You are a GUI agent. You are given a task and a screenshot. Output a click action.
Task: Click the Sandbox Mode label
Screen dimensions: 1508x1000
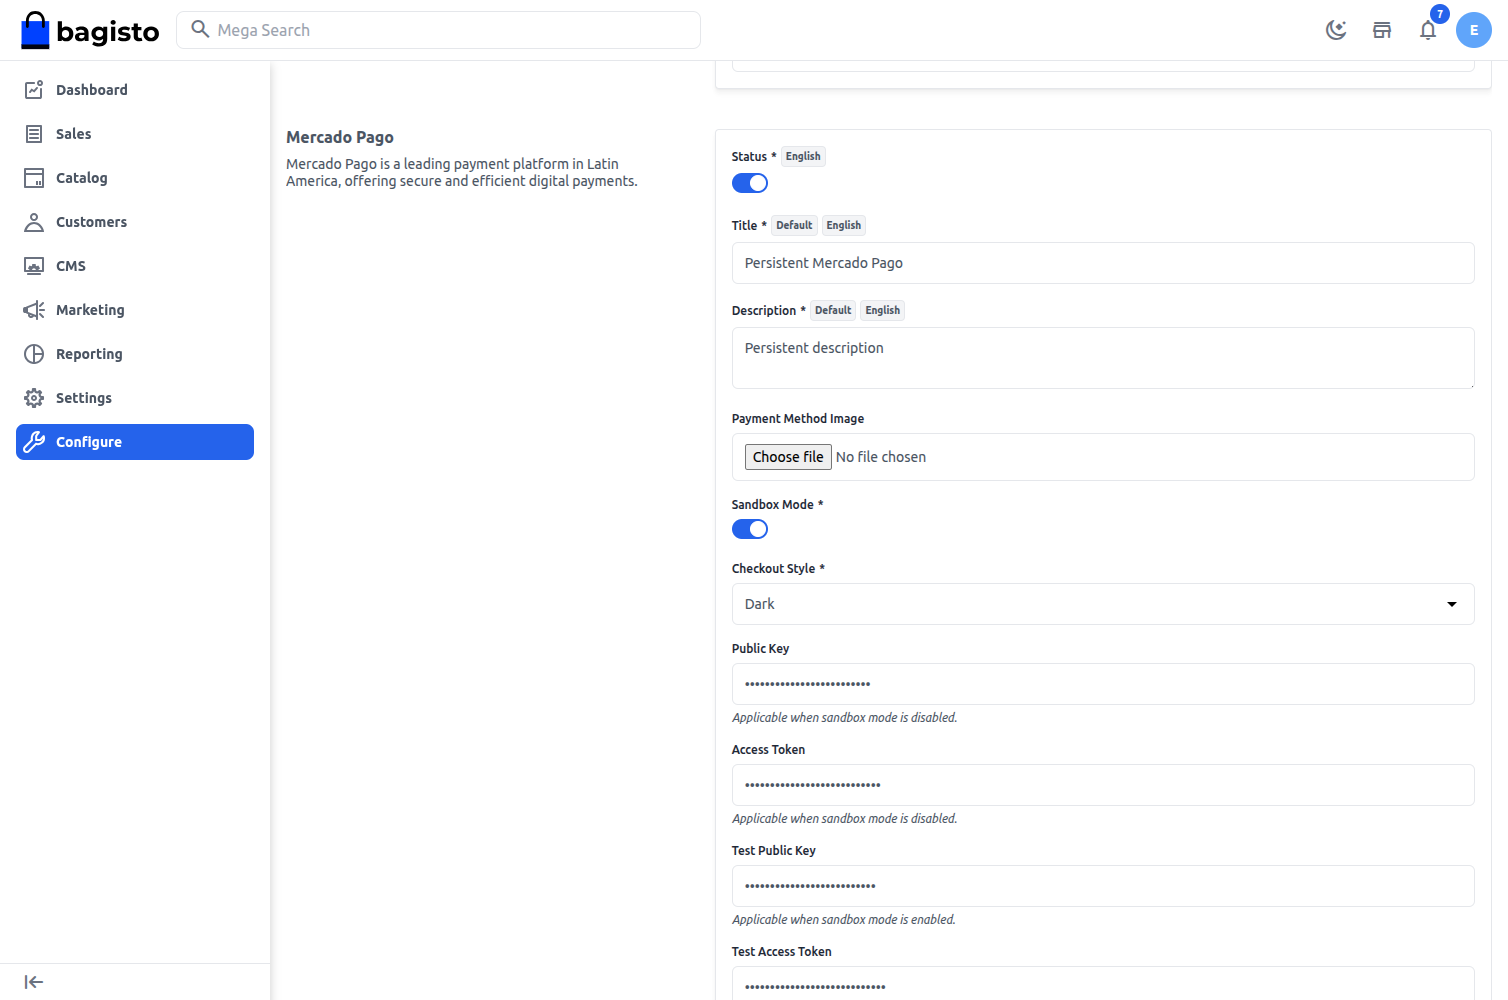pos(777,505)
